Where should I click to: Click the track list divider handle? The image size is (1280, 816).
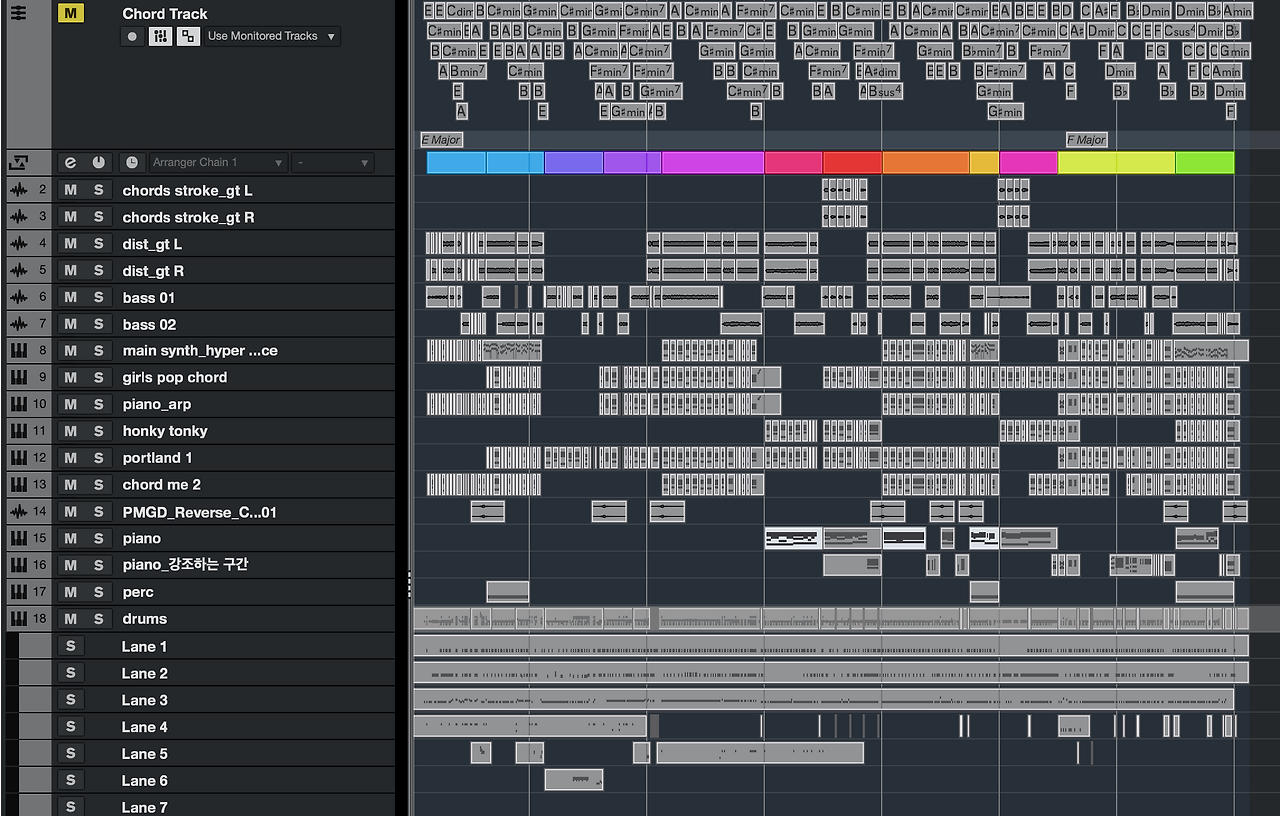tap(409, 585)
